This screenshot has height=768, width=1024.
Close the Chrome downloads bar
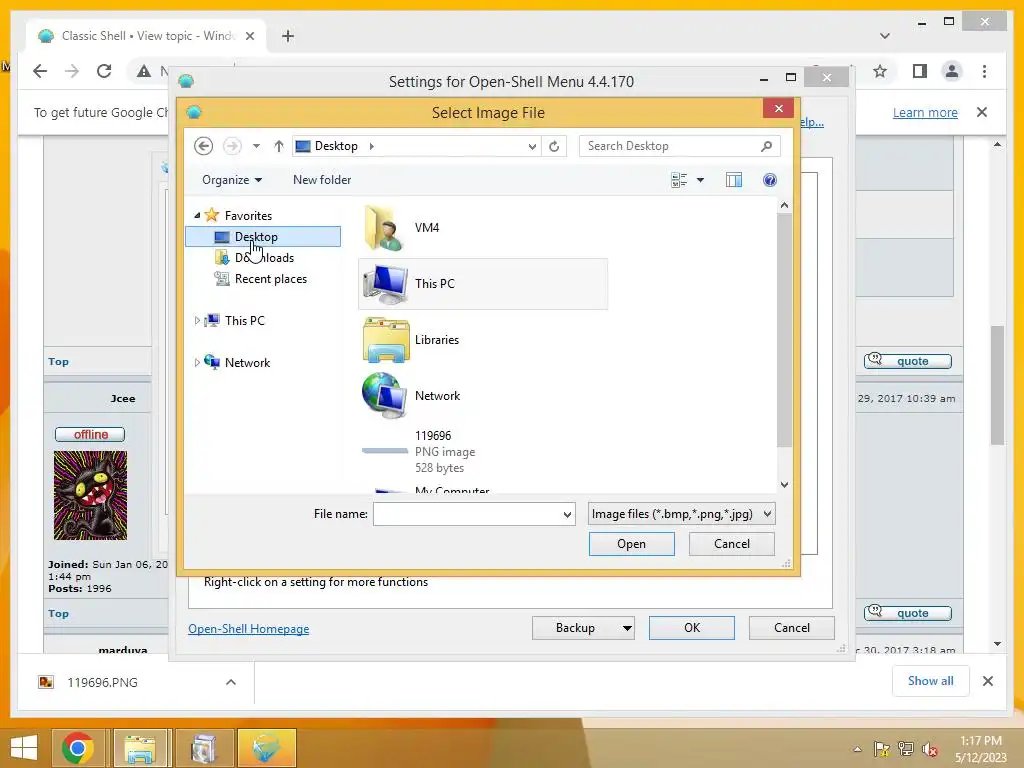pyautogui.click(x=987, y=681)
